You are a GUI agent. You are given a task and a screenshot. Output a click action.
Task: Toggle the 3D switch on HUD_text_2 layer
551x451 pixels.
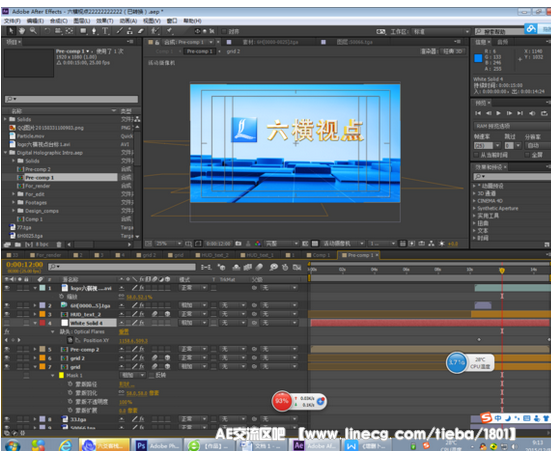click(x=167, y=314)
